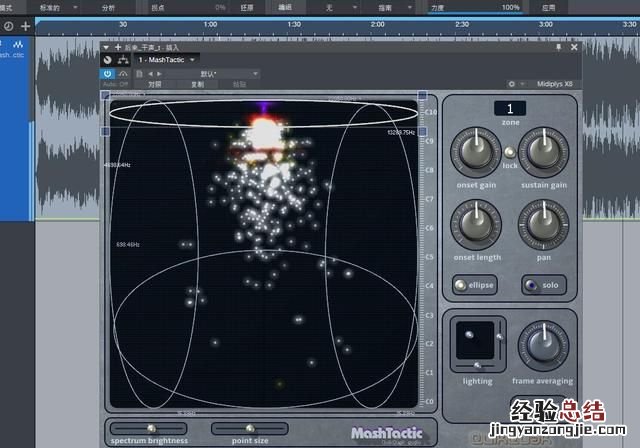Close the MashTactic plugin window
This screenshot has width=640, height=448.
pos(574,47)
